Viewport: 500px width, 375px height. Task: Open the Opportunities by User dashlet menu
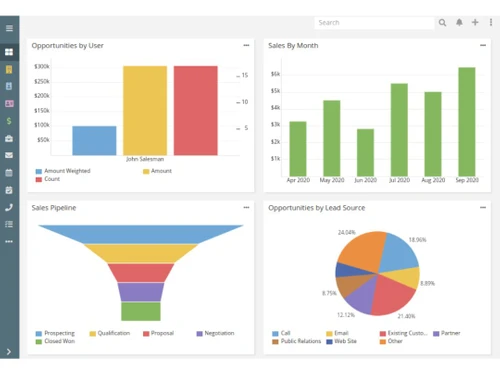(x=246, y=45)
